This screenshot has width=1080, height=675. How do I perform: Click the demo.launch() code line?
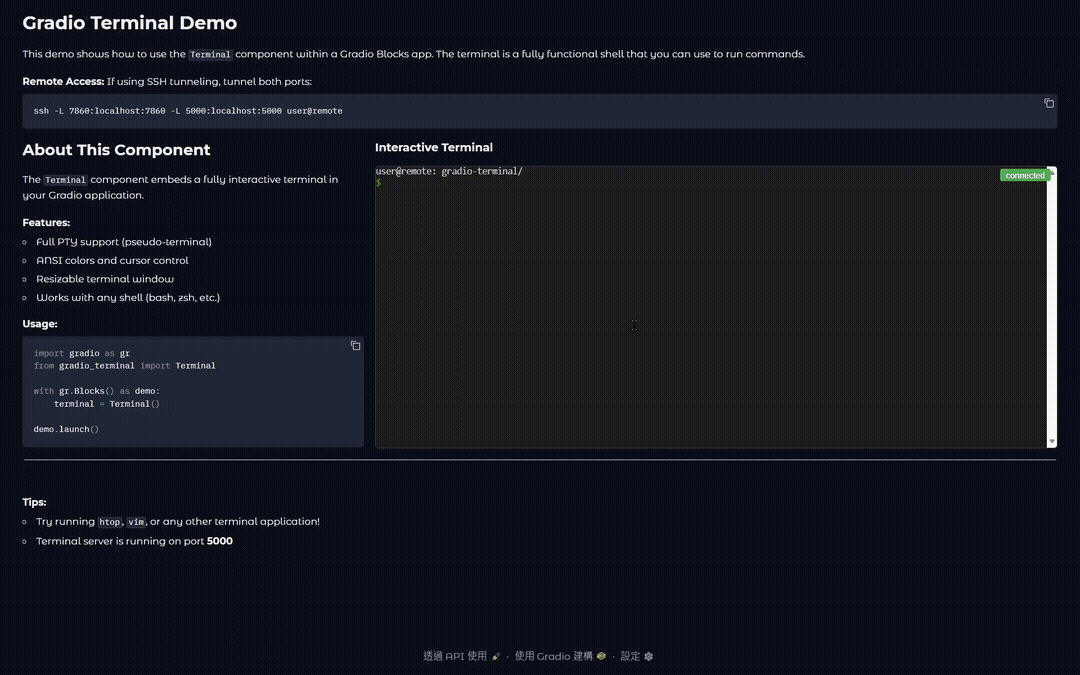[66, 429]
